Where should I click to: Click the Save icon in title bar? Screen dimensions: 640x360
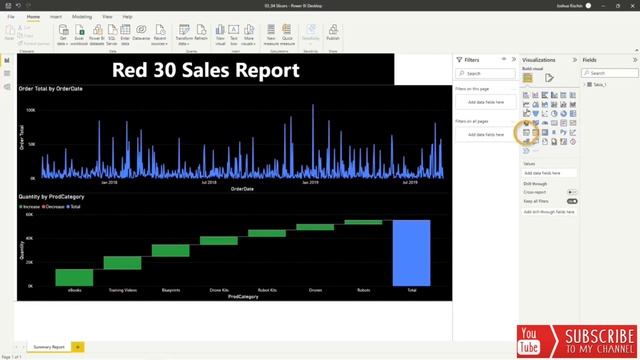(x=8, y=6)
